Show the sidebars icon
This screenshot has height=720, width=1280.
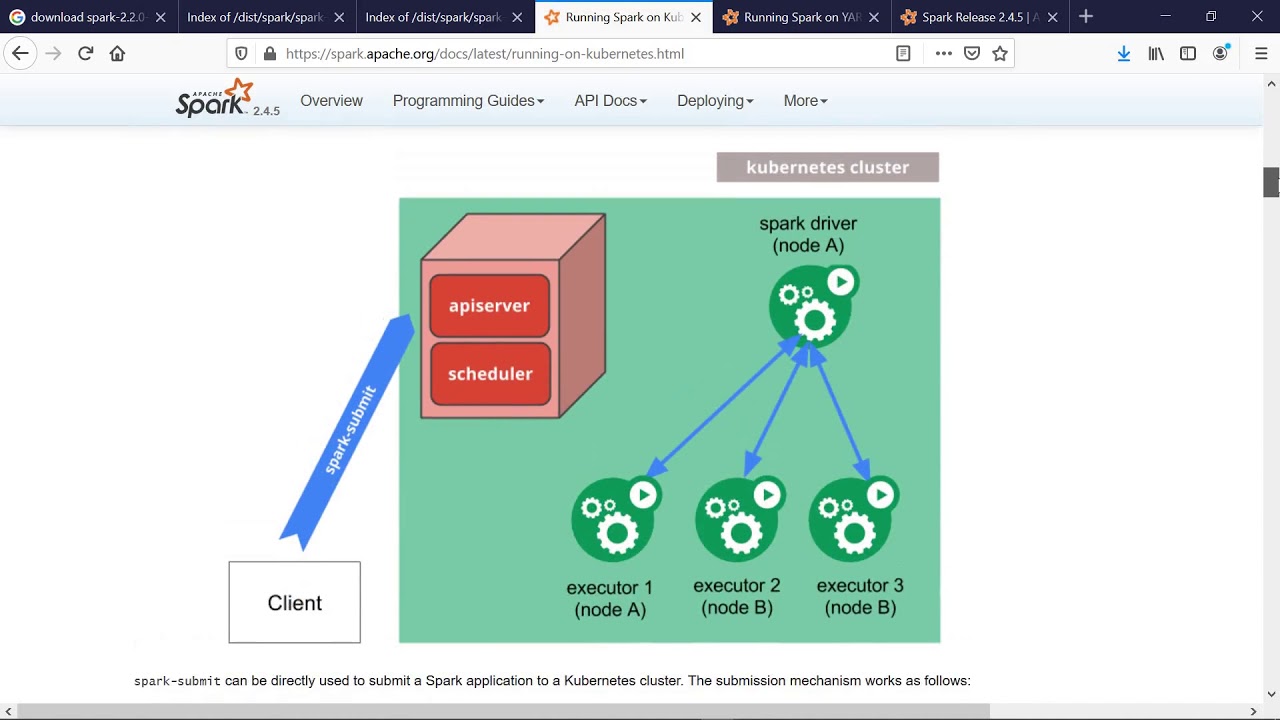[x=1188, y=54]
